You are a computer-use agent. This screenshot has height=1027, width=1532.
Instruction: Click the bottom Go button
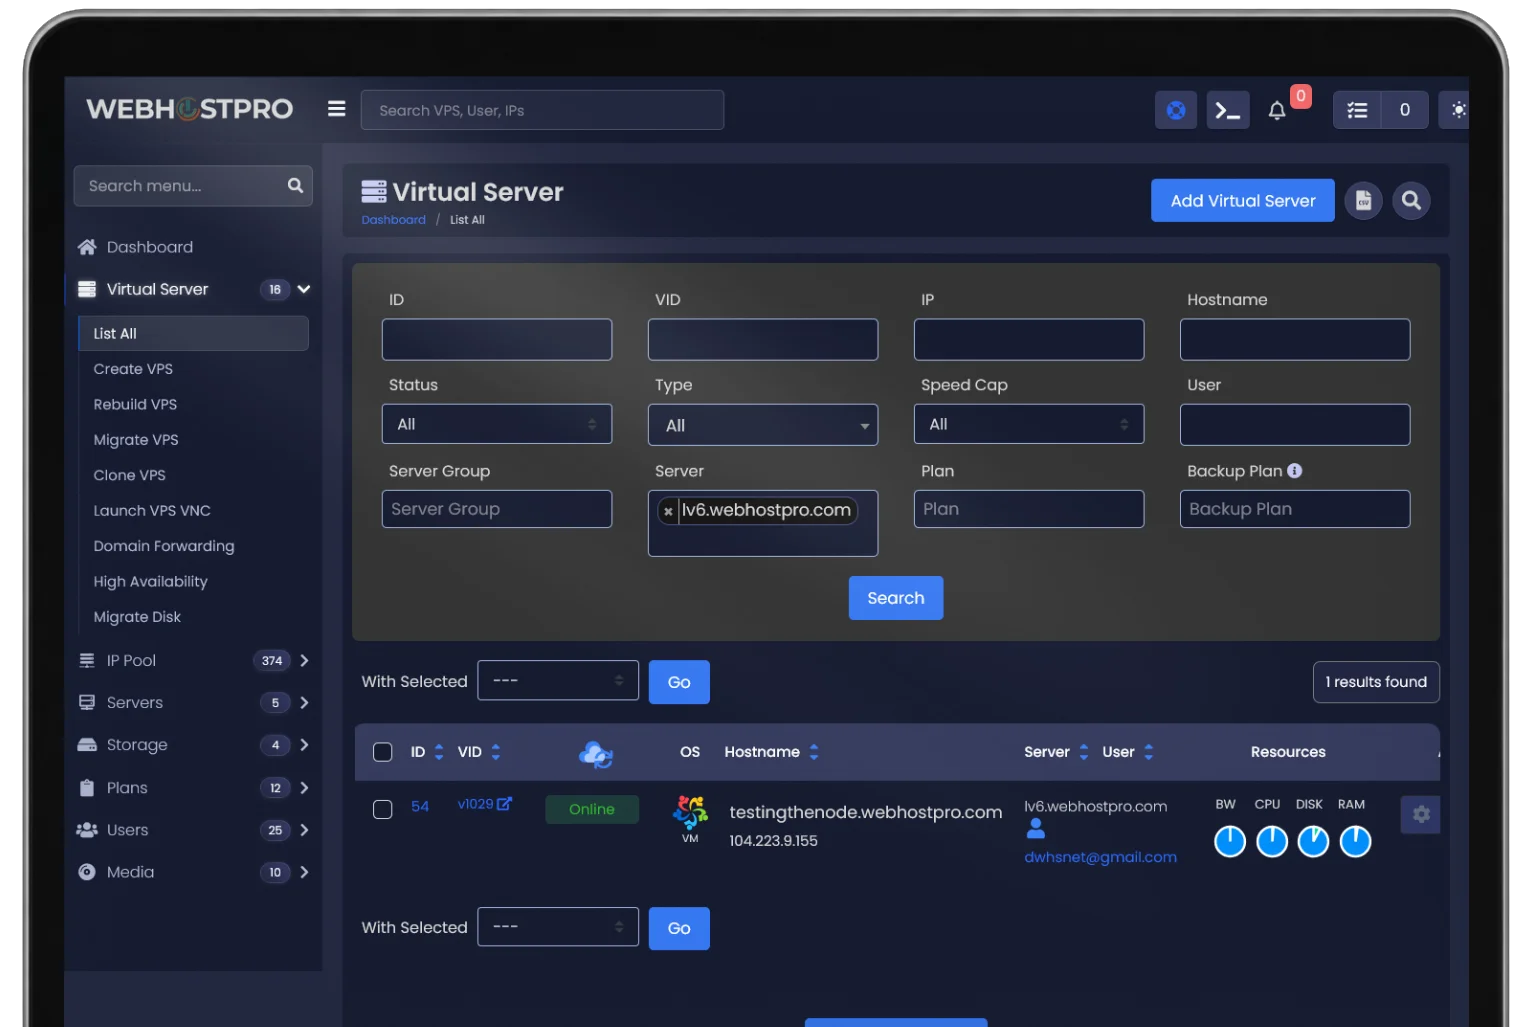(x=679, y=928)
